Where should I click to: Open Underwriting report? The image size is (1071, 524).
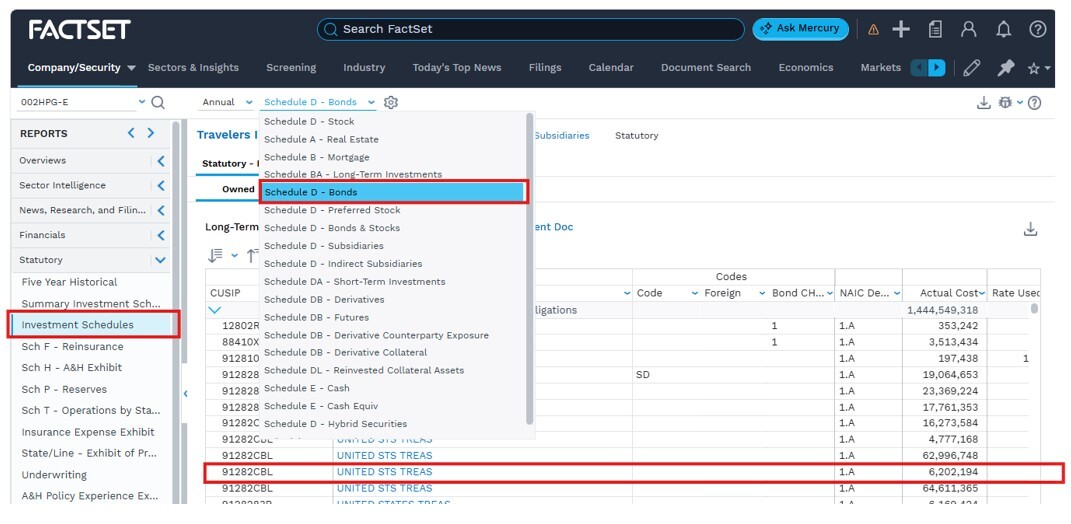(54, 475)
